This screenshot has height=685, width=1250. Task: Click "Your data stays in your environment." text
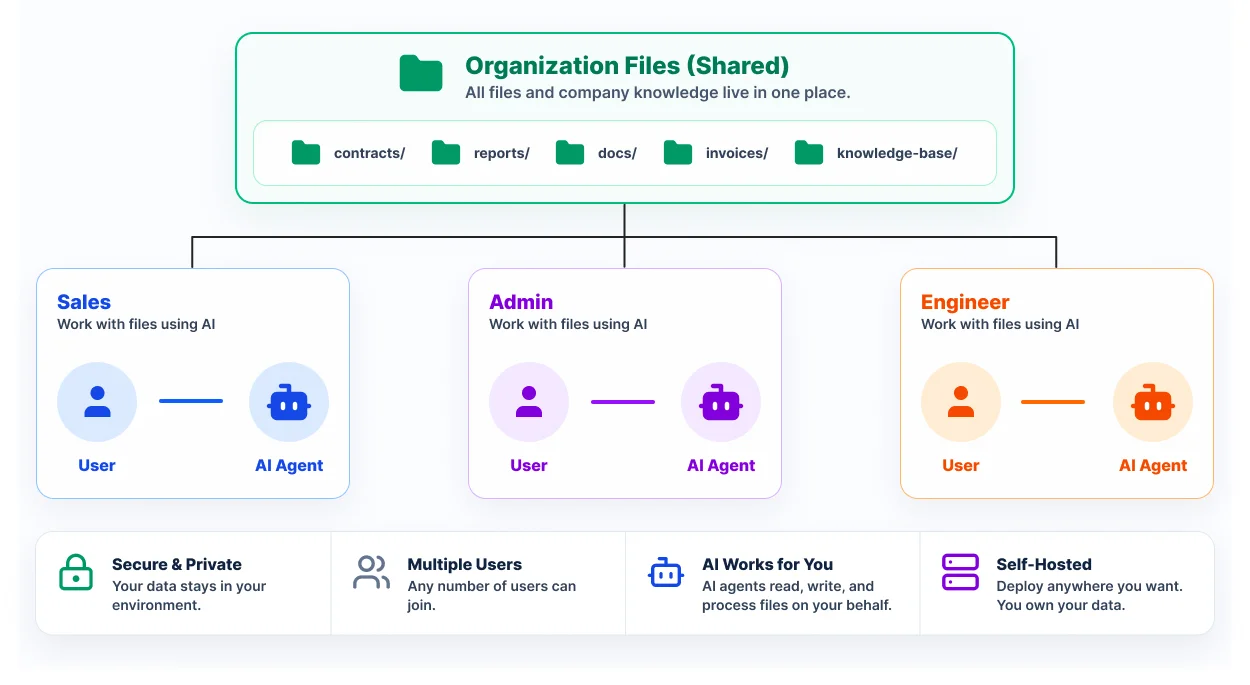pos(189,595)
